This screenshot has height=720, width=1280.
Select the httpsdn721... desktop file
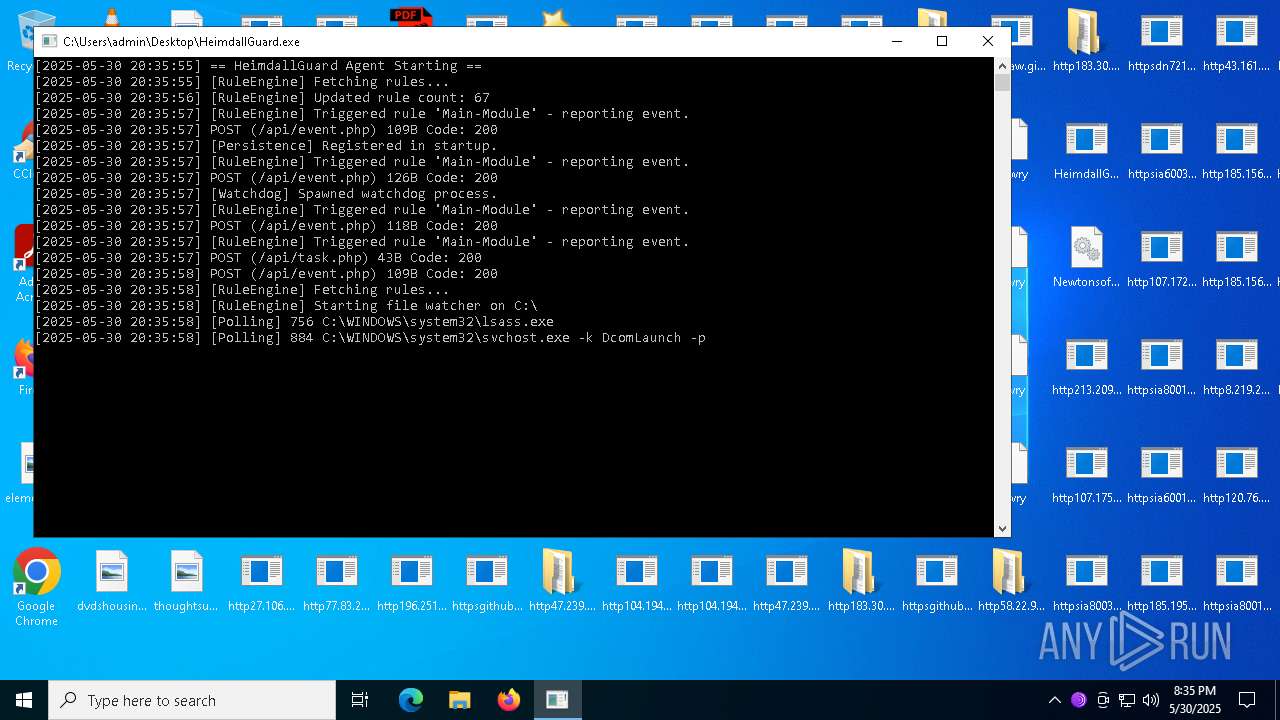(x=1161, y=42)
